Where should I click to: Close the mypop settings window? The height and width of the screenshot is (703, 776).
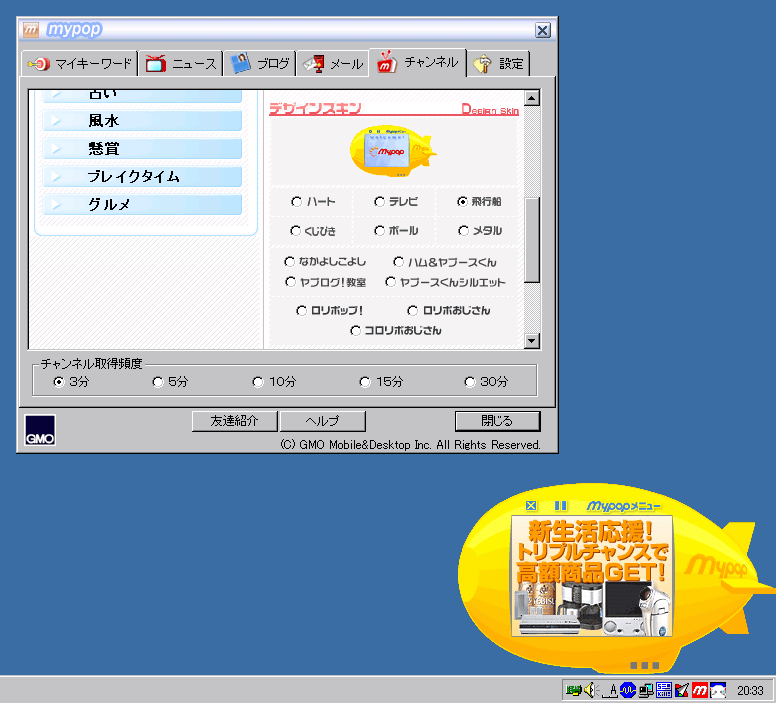point(543,31)
